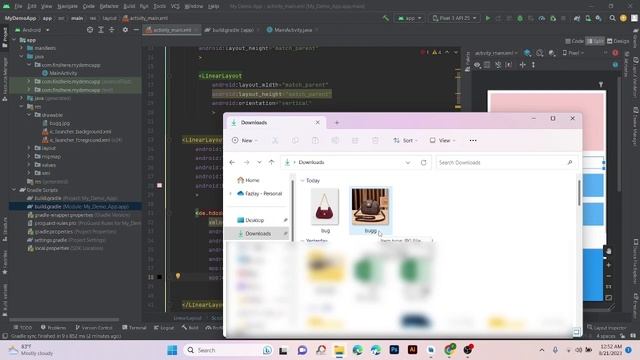The width and height of the screenshot is (640, 360).
Task: Toggle the design view options eye icon
Action: pyautogui.click(x=477, y=65)
